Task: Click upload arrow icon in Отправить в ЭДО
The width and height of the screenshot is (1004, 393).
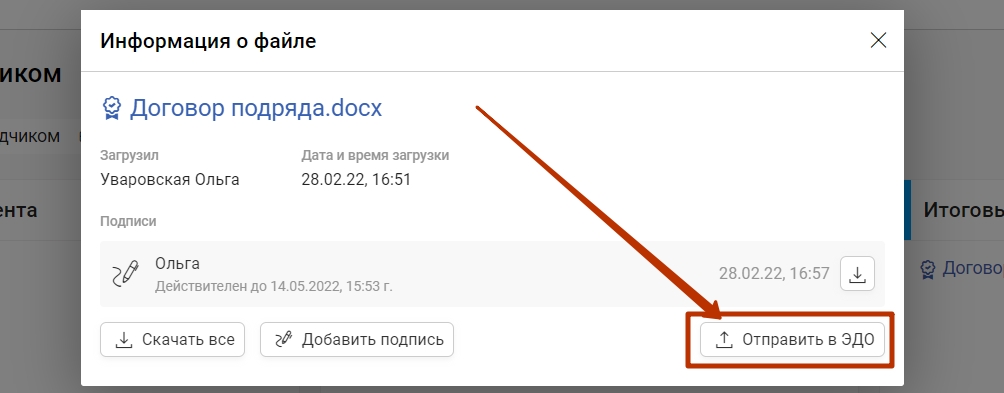Action: click(x=724, y=340)
